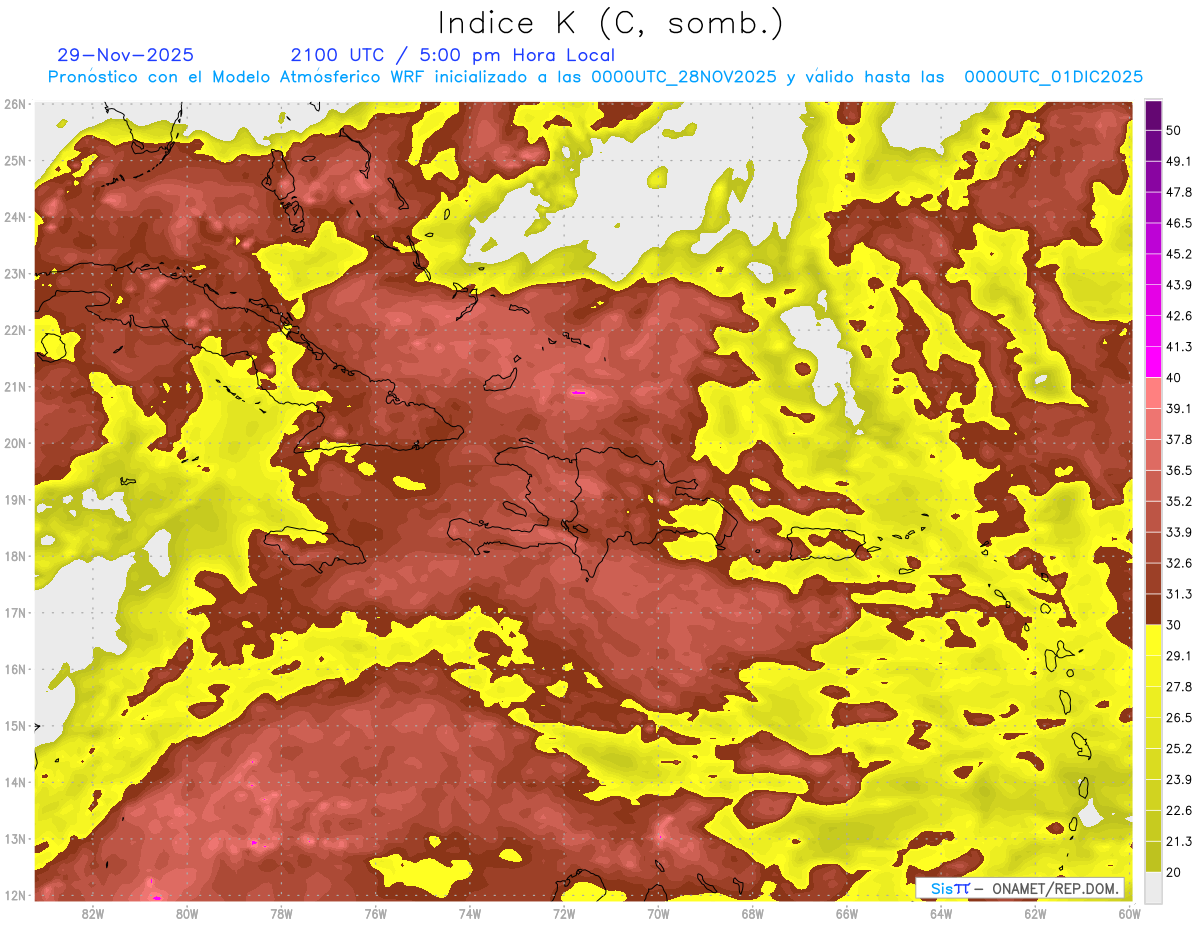Viewport: 1200px width, 927px height.
Task: Click the colorbar label "22.6"
Action: point(1179,810)
